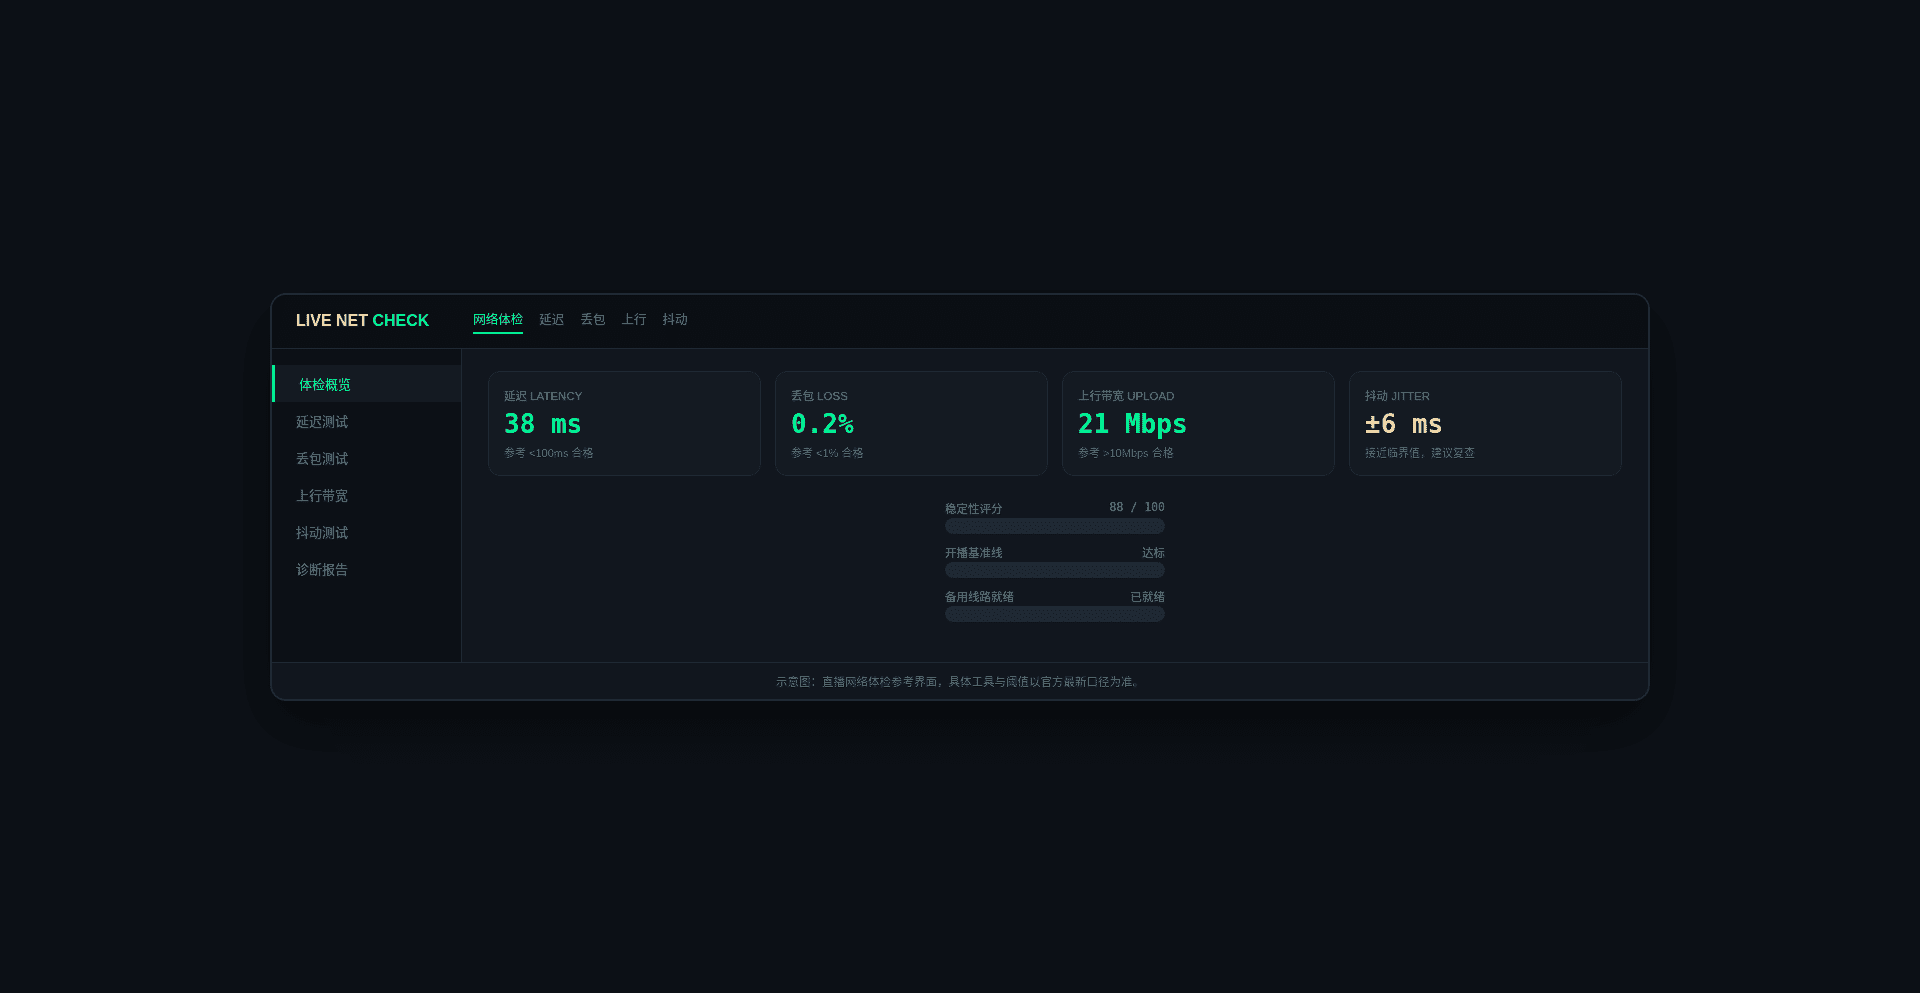
Task: Click the 参考 >10Mbps 合格 note
Action: (x=1126, y=453)
